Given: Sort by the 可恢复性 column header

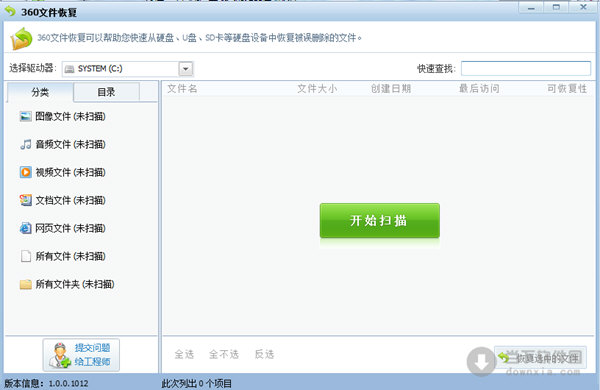Looking at the screenshot, I should coord(567,89).
